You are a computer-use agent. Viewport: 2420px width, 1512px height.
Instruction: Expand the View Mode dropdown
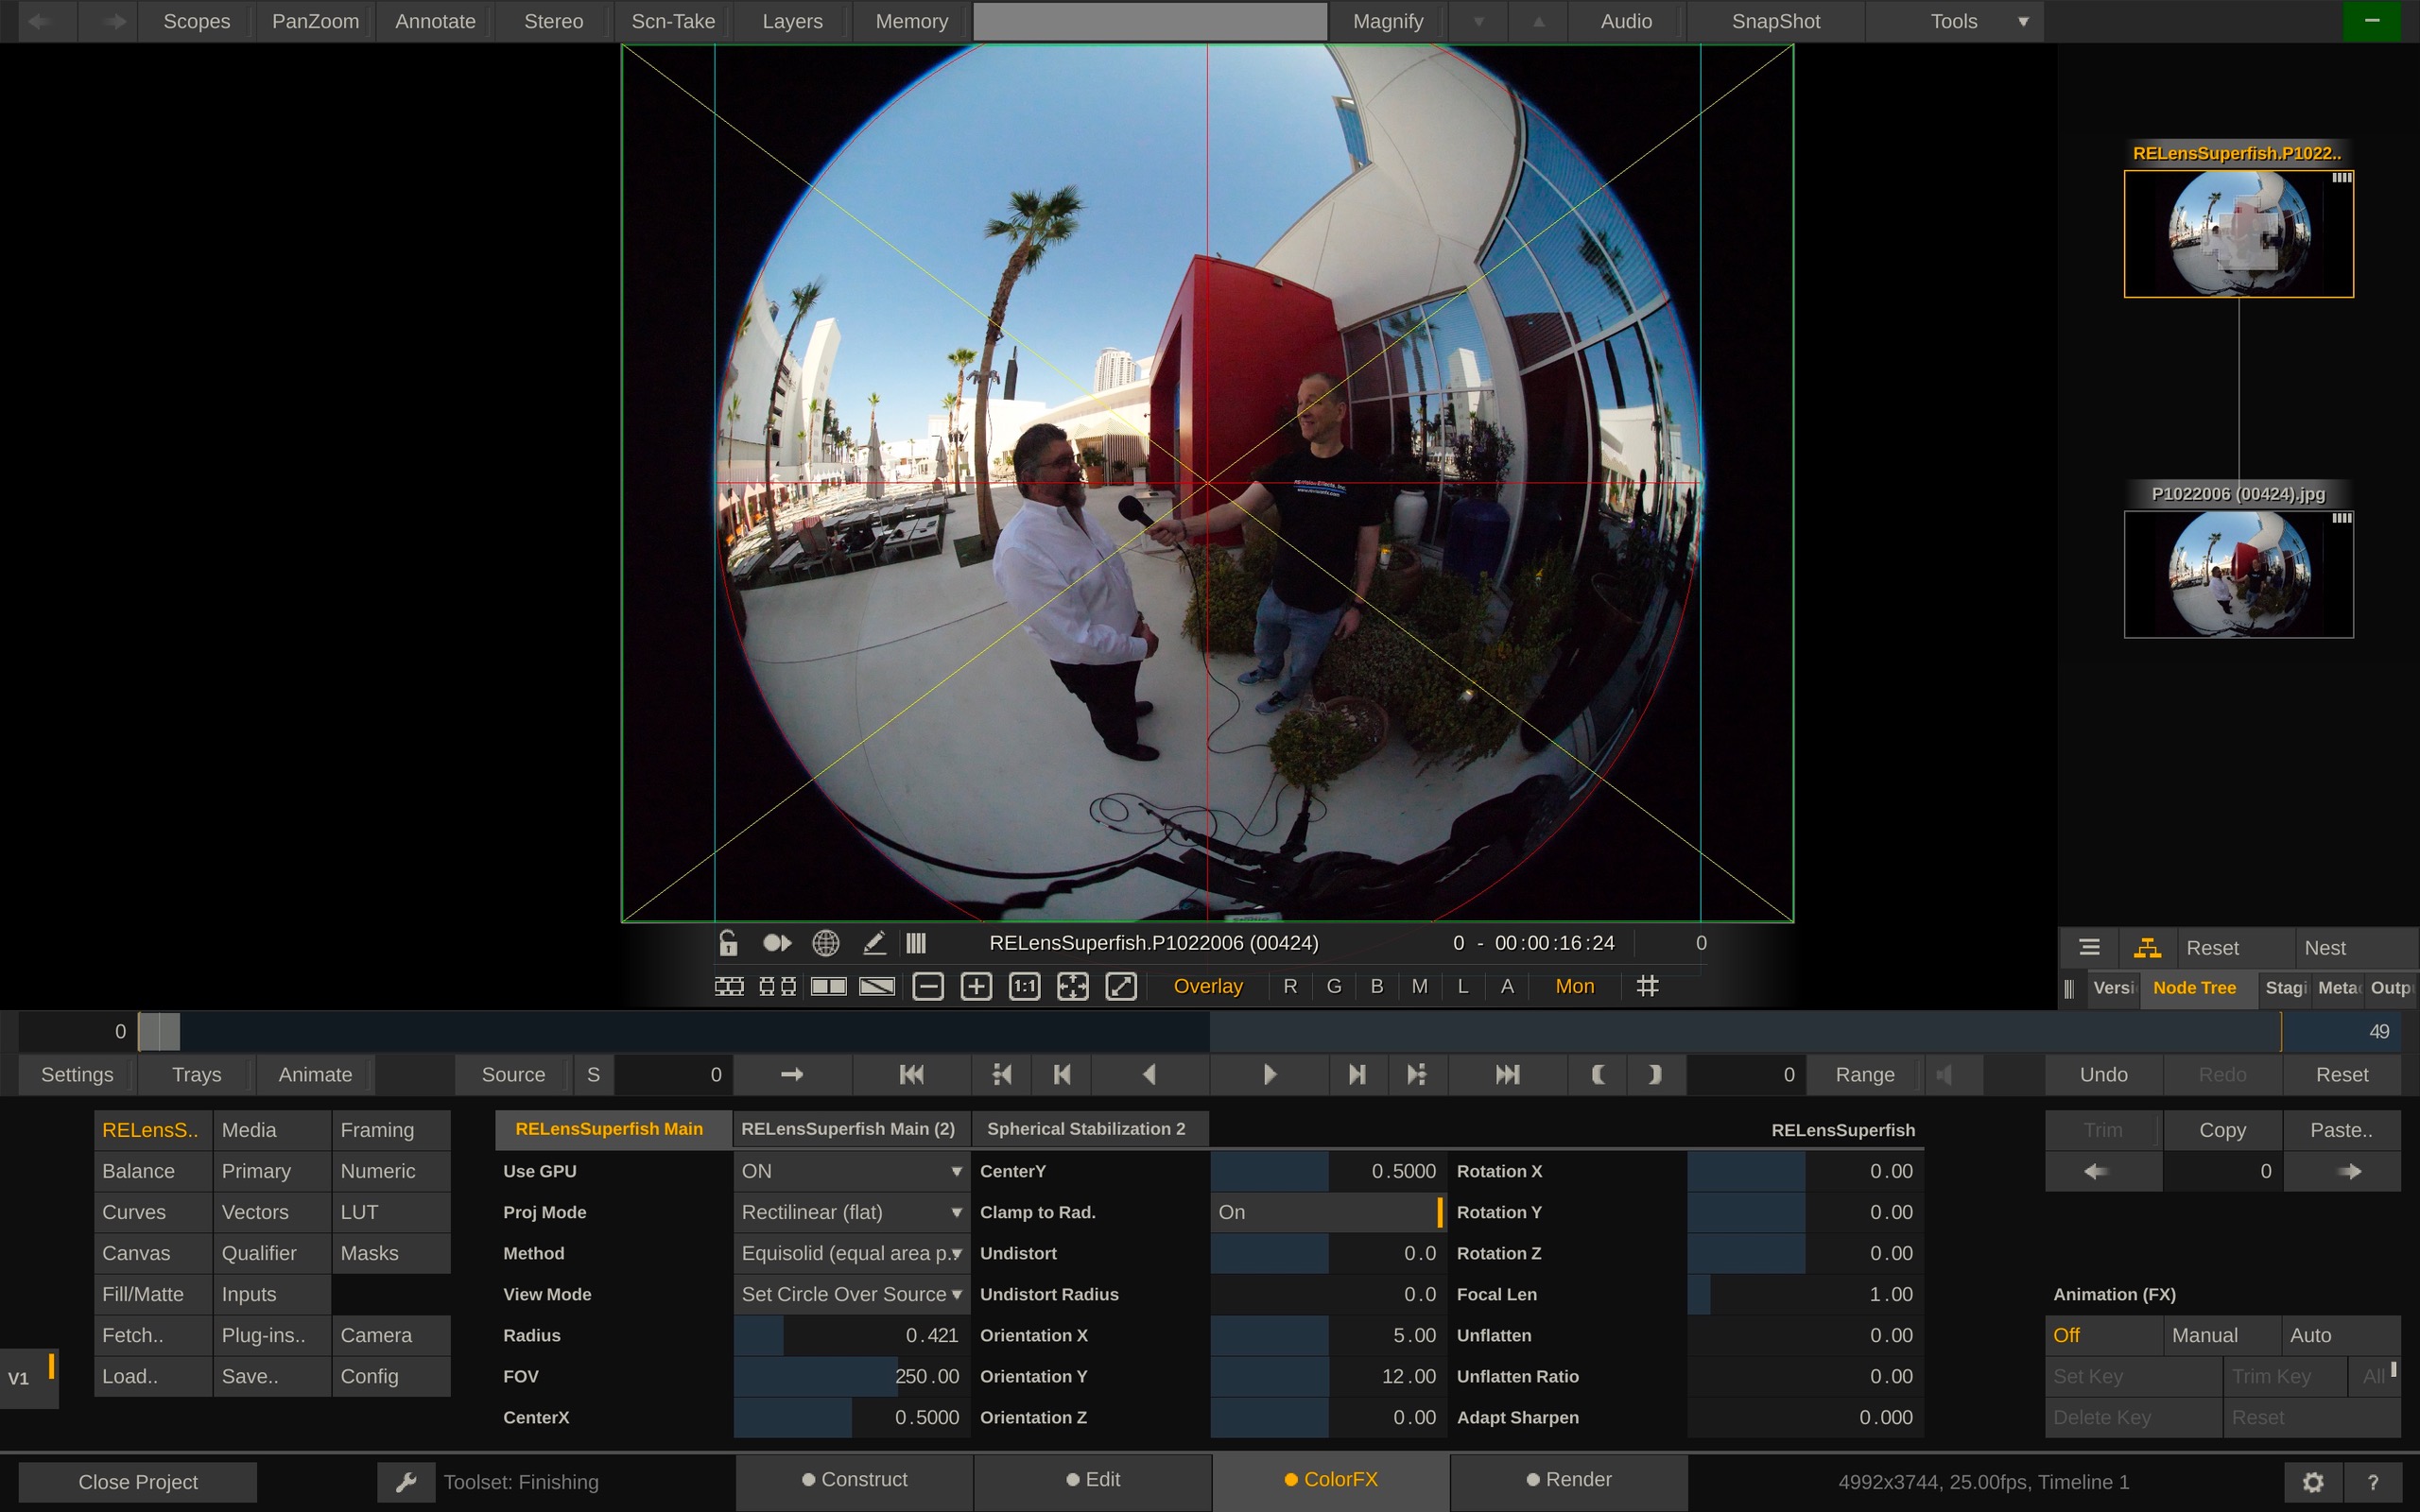(x=850, y=1294)
